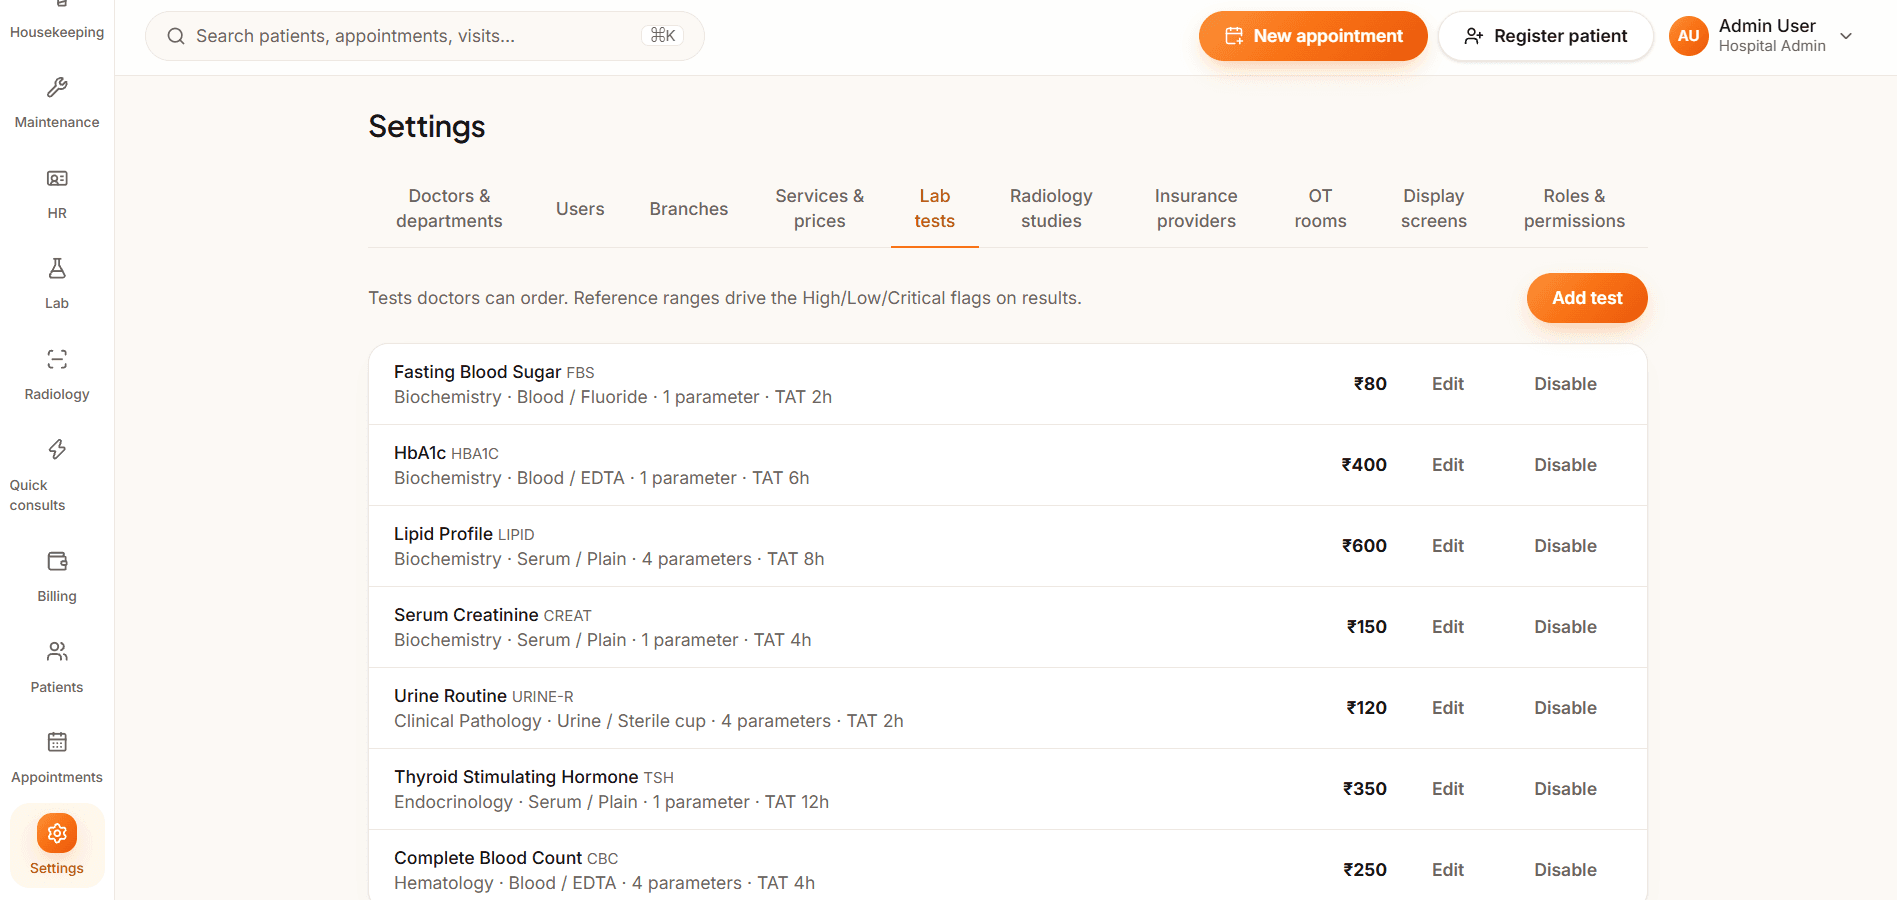Open Quick consults lightning icon
The width and height of the screenshot is (1897, 900).
(x=57, y=450)
